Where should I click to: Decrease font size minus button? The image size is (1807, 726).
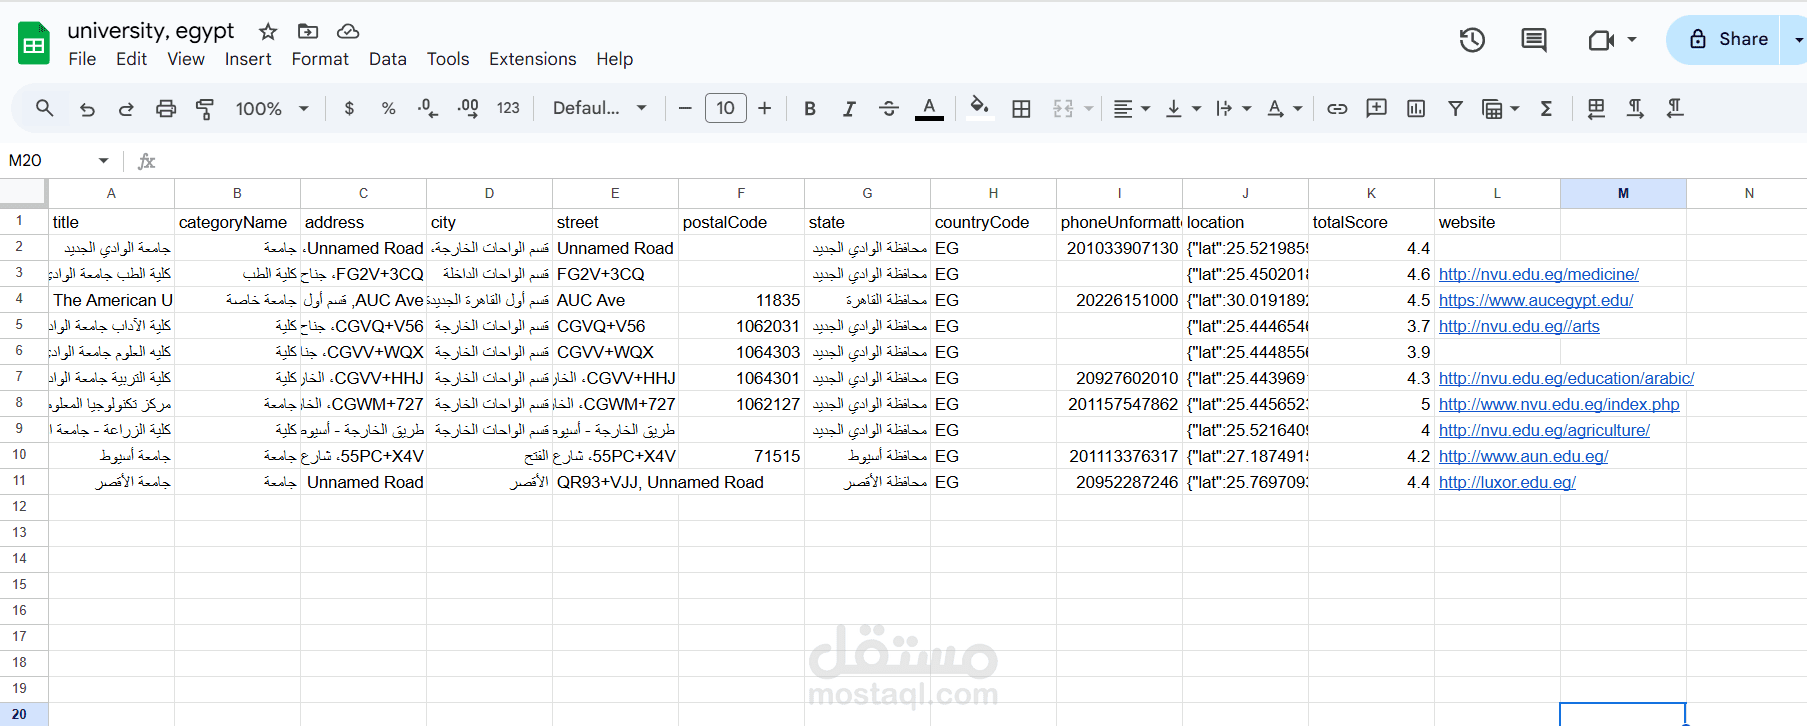point(685,108)
